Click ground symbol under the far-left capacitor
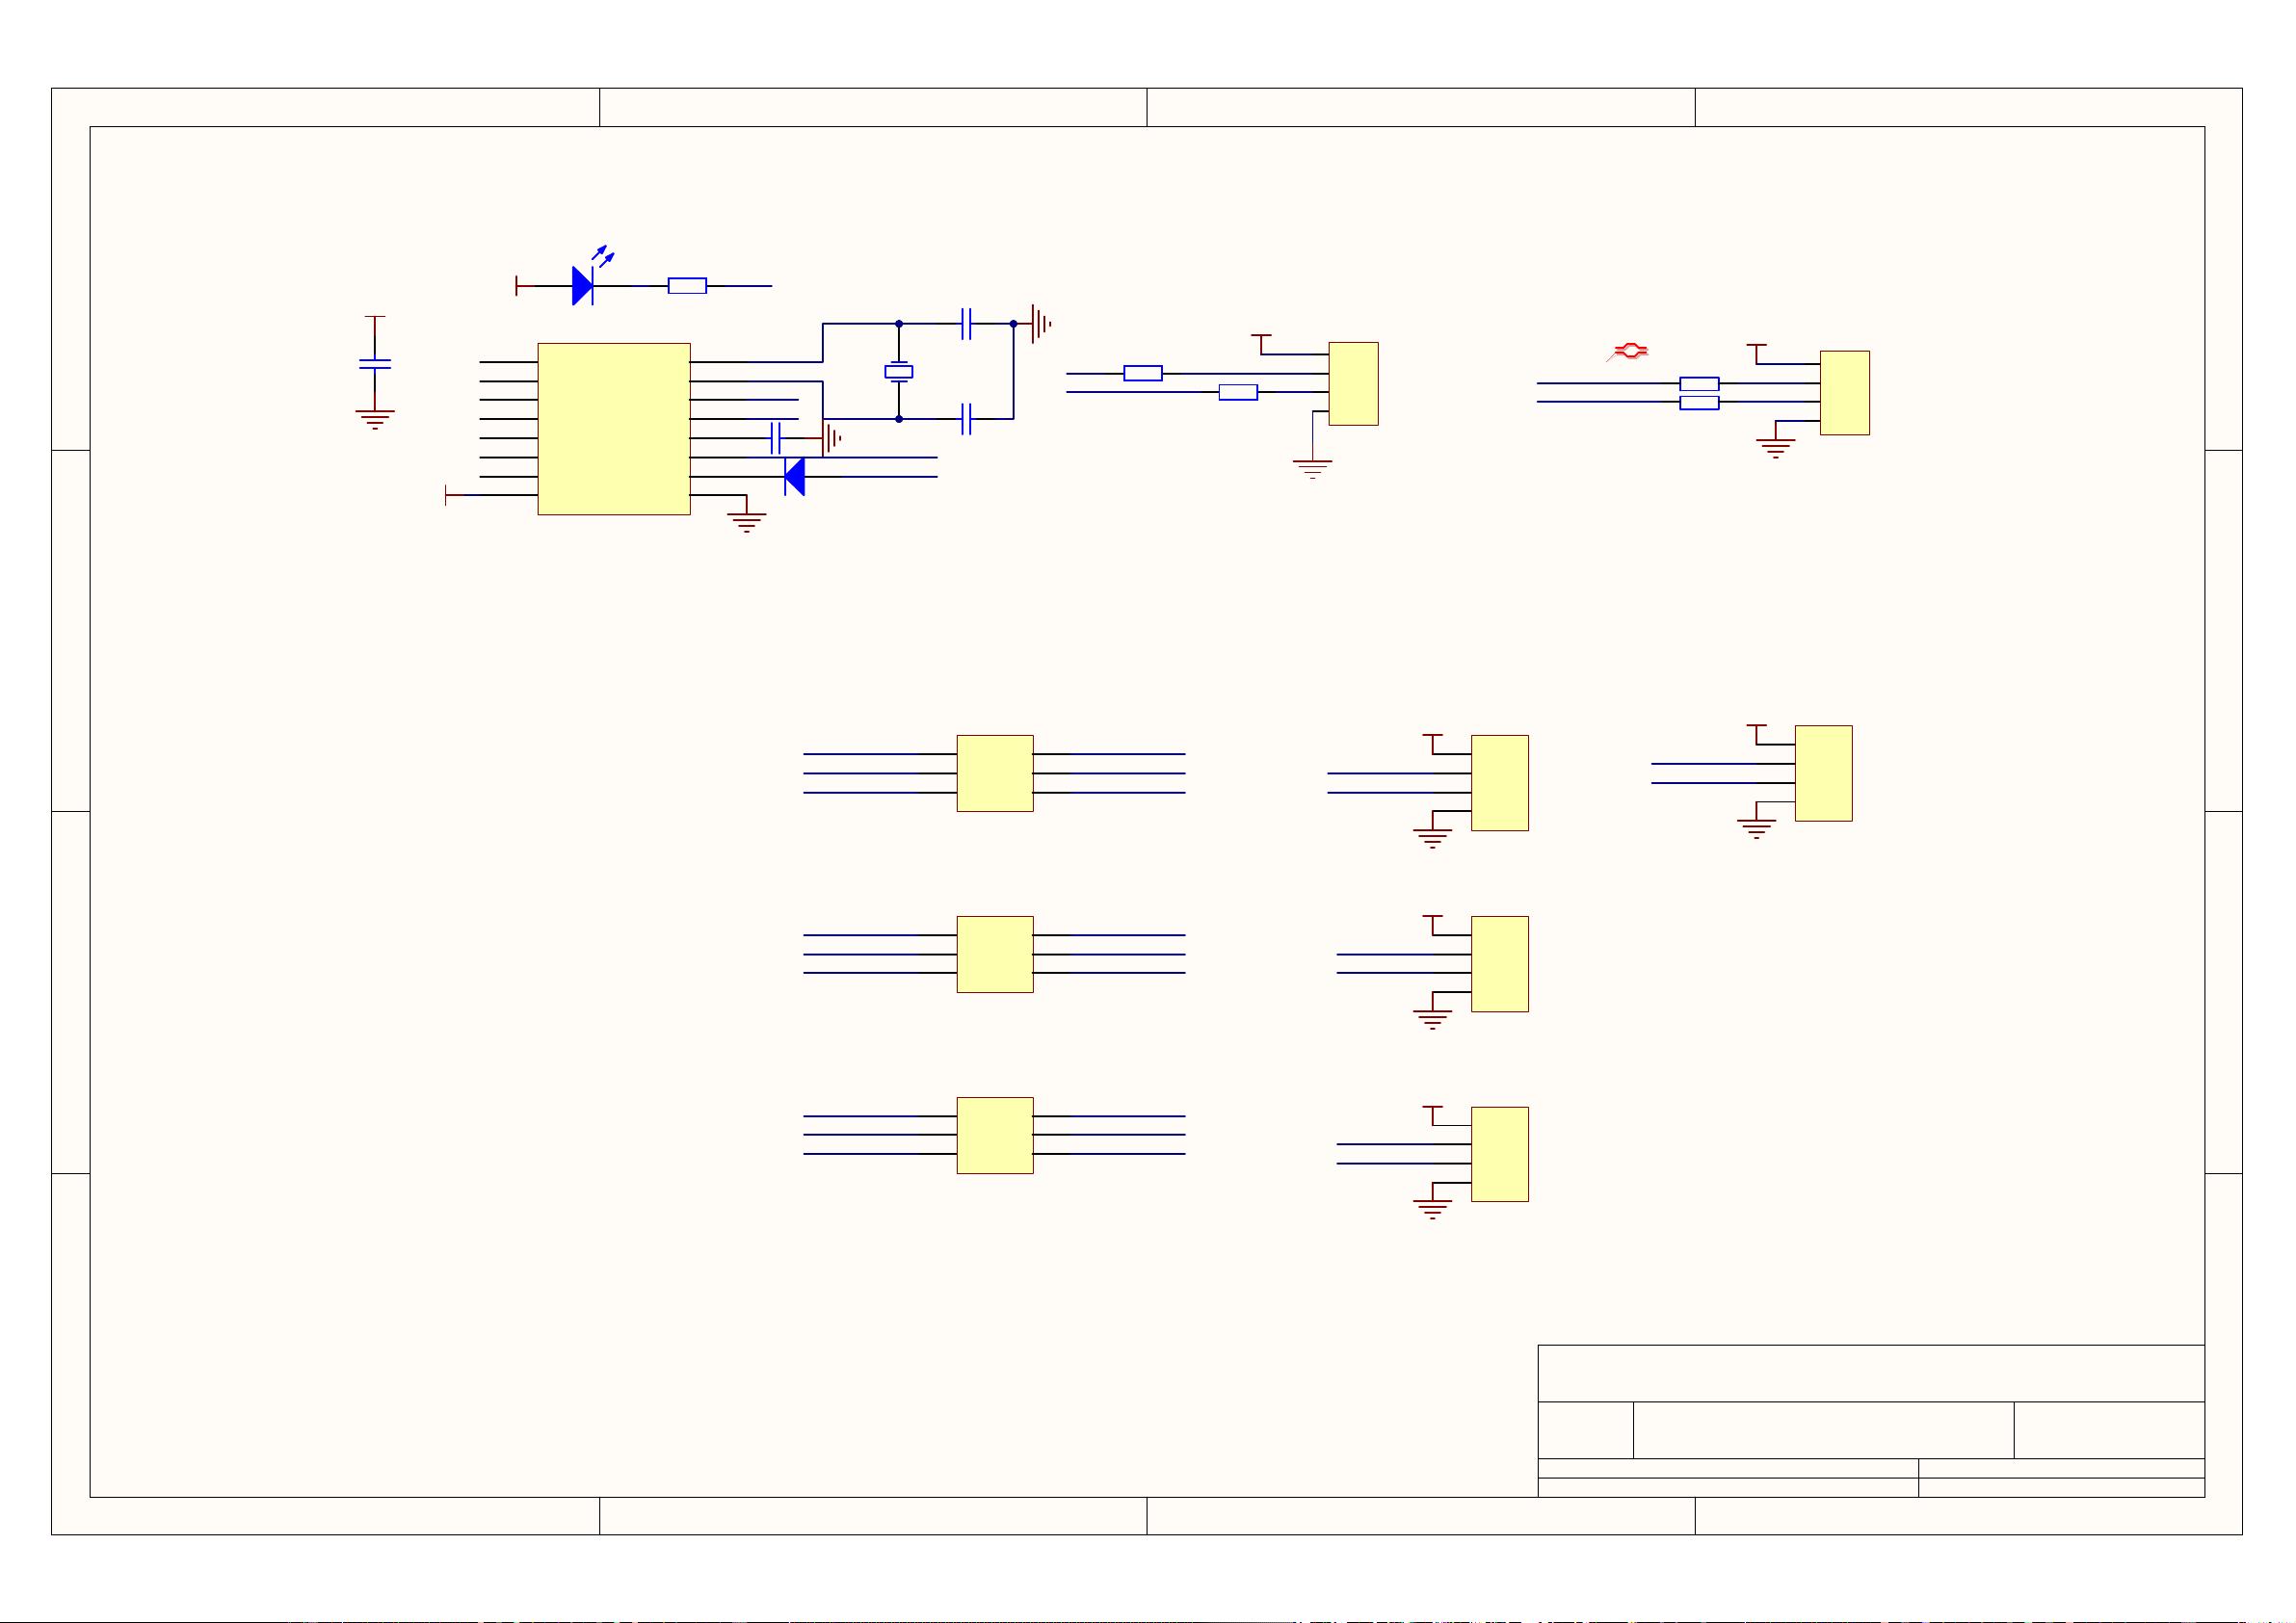The height and width of the screenshot is (1623, 2296). pyautogui.click(x=375, y=419)
